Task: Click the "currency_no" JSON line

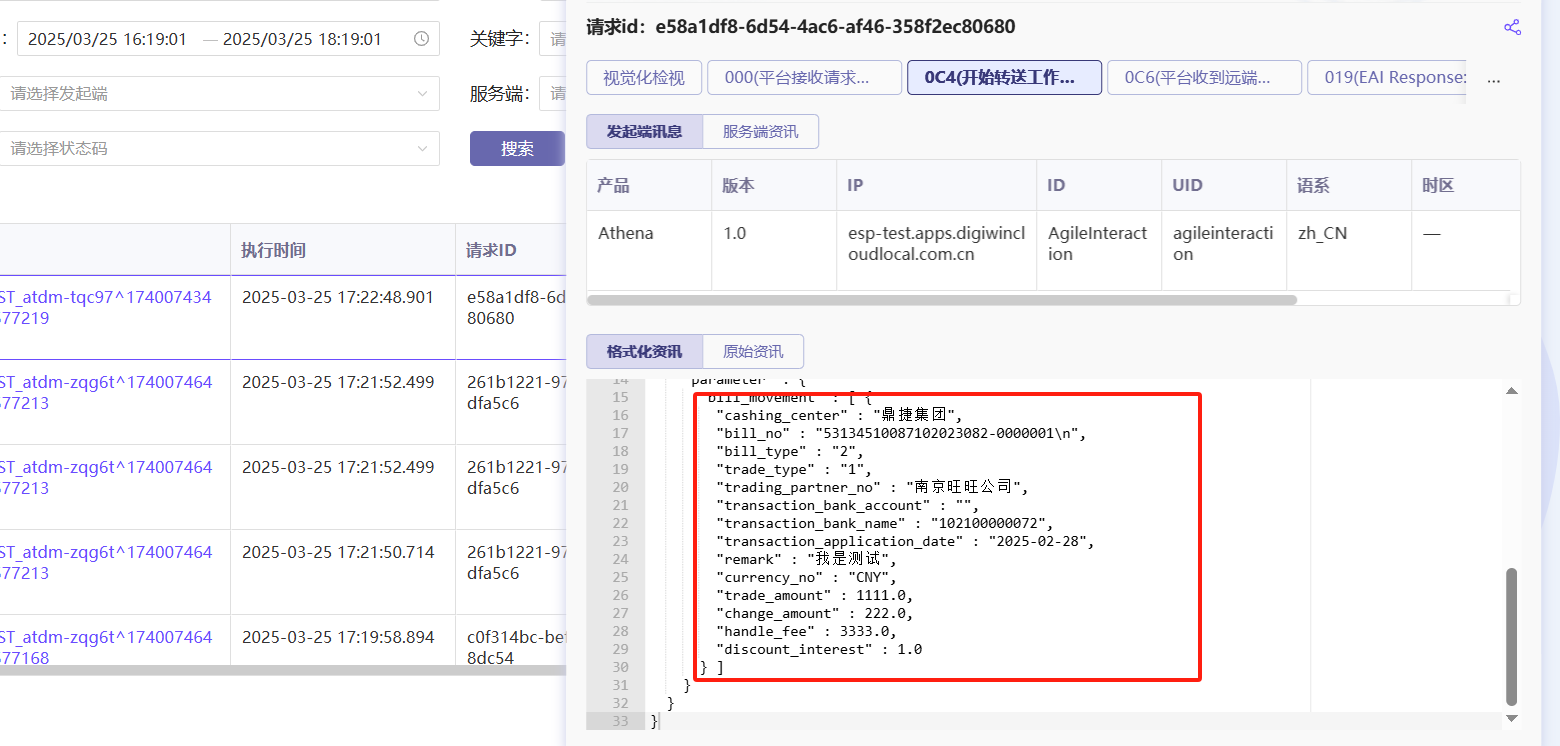Action: [806, 577]
